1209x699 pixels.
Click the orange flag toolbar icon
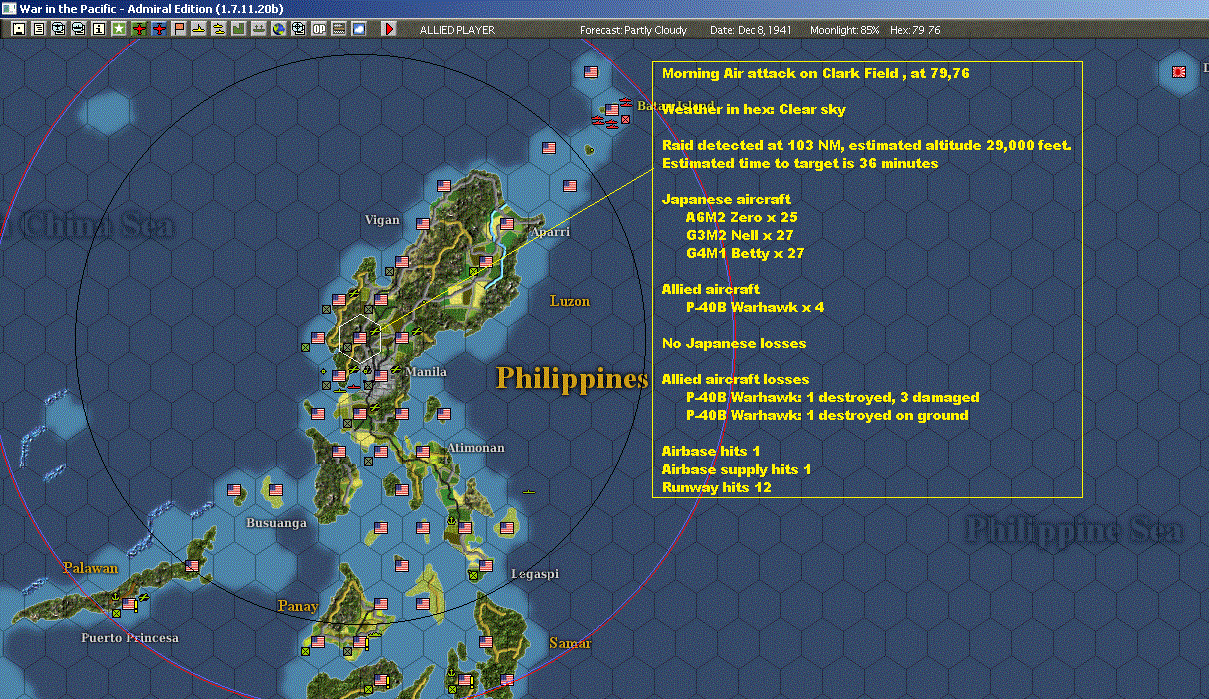pos(179,29)
